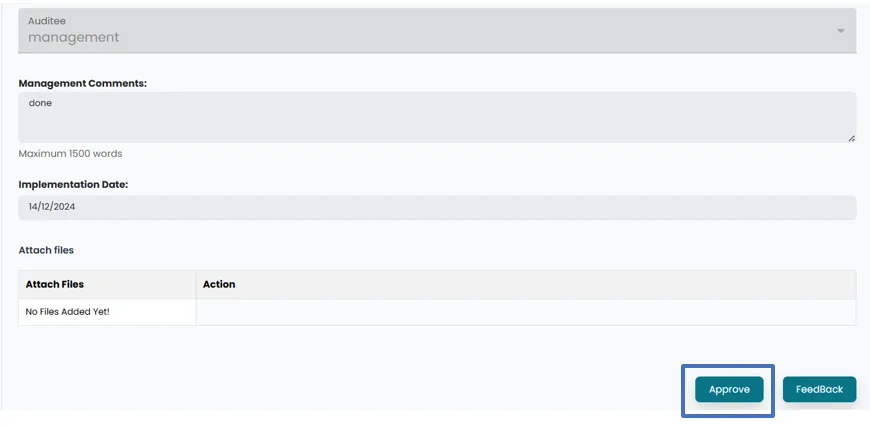Click the 'done' text in comments
The image size is (870, 427).
pyautogui.click(x=40, y=103)
